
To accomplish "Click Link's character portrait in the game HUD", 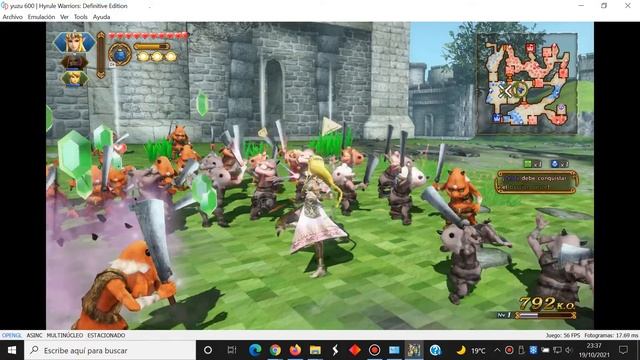I will click(74, 78).
